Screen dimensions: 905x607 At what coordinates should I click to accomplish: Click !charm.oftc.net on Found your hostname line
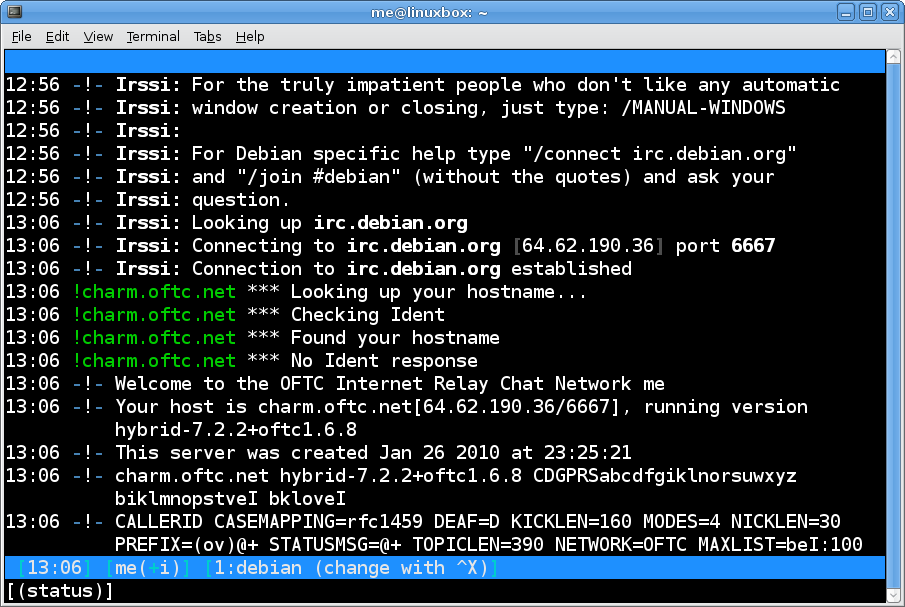tap(154, 338)
